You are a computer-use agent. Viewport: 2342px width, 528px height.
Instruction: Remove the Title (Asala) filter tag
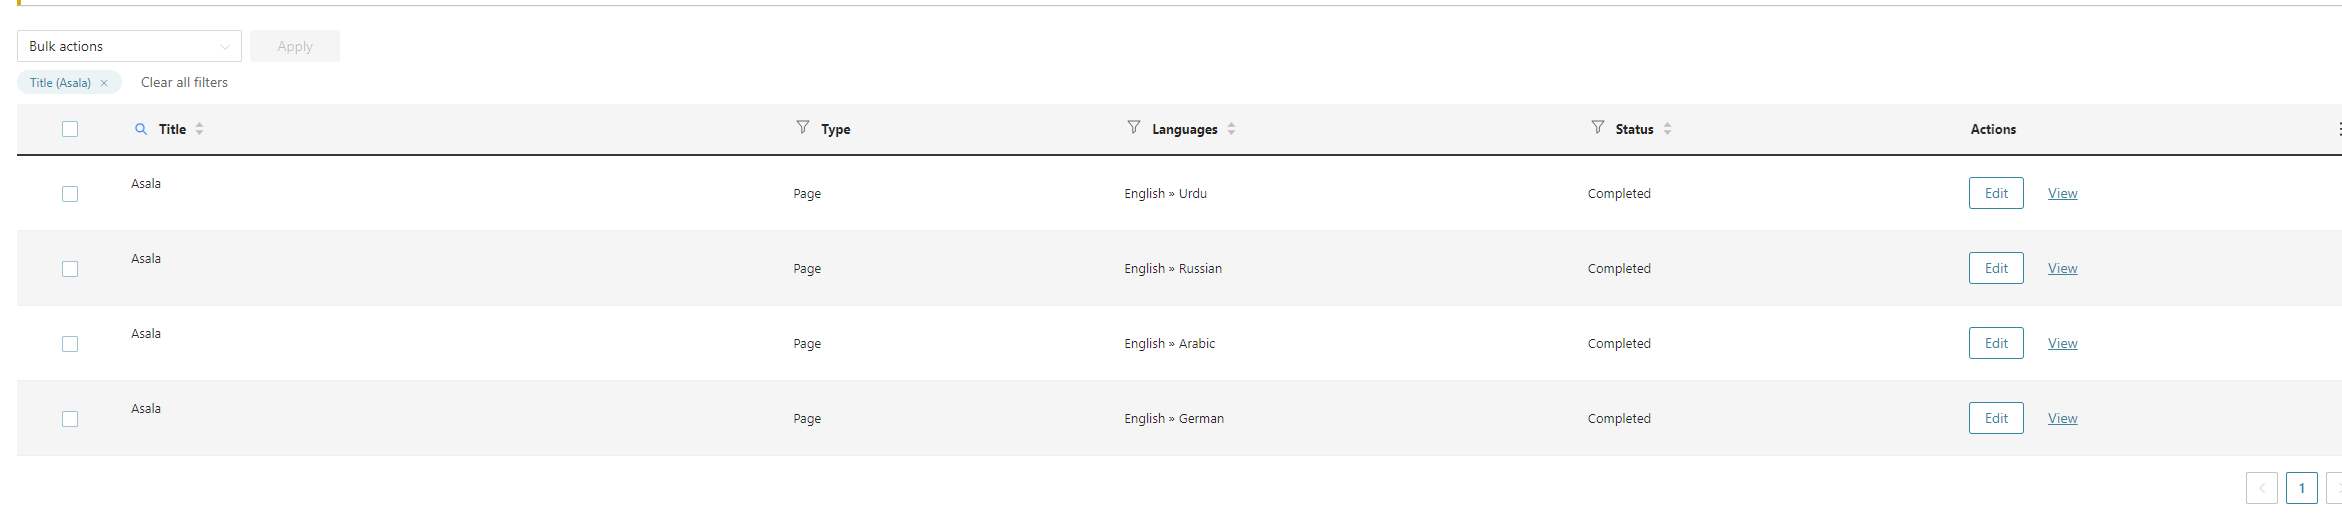click(104, 83)
